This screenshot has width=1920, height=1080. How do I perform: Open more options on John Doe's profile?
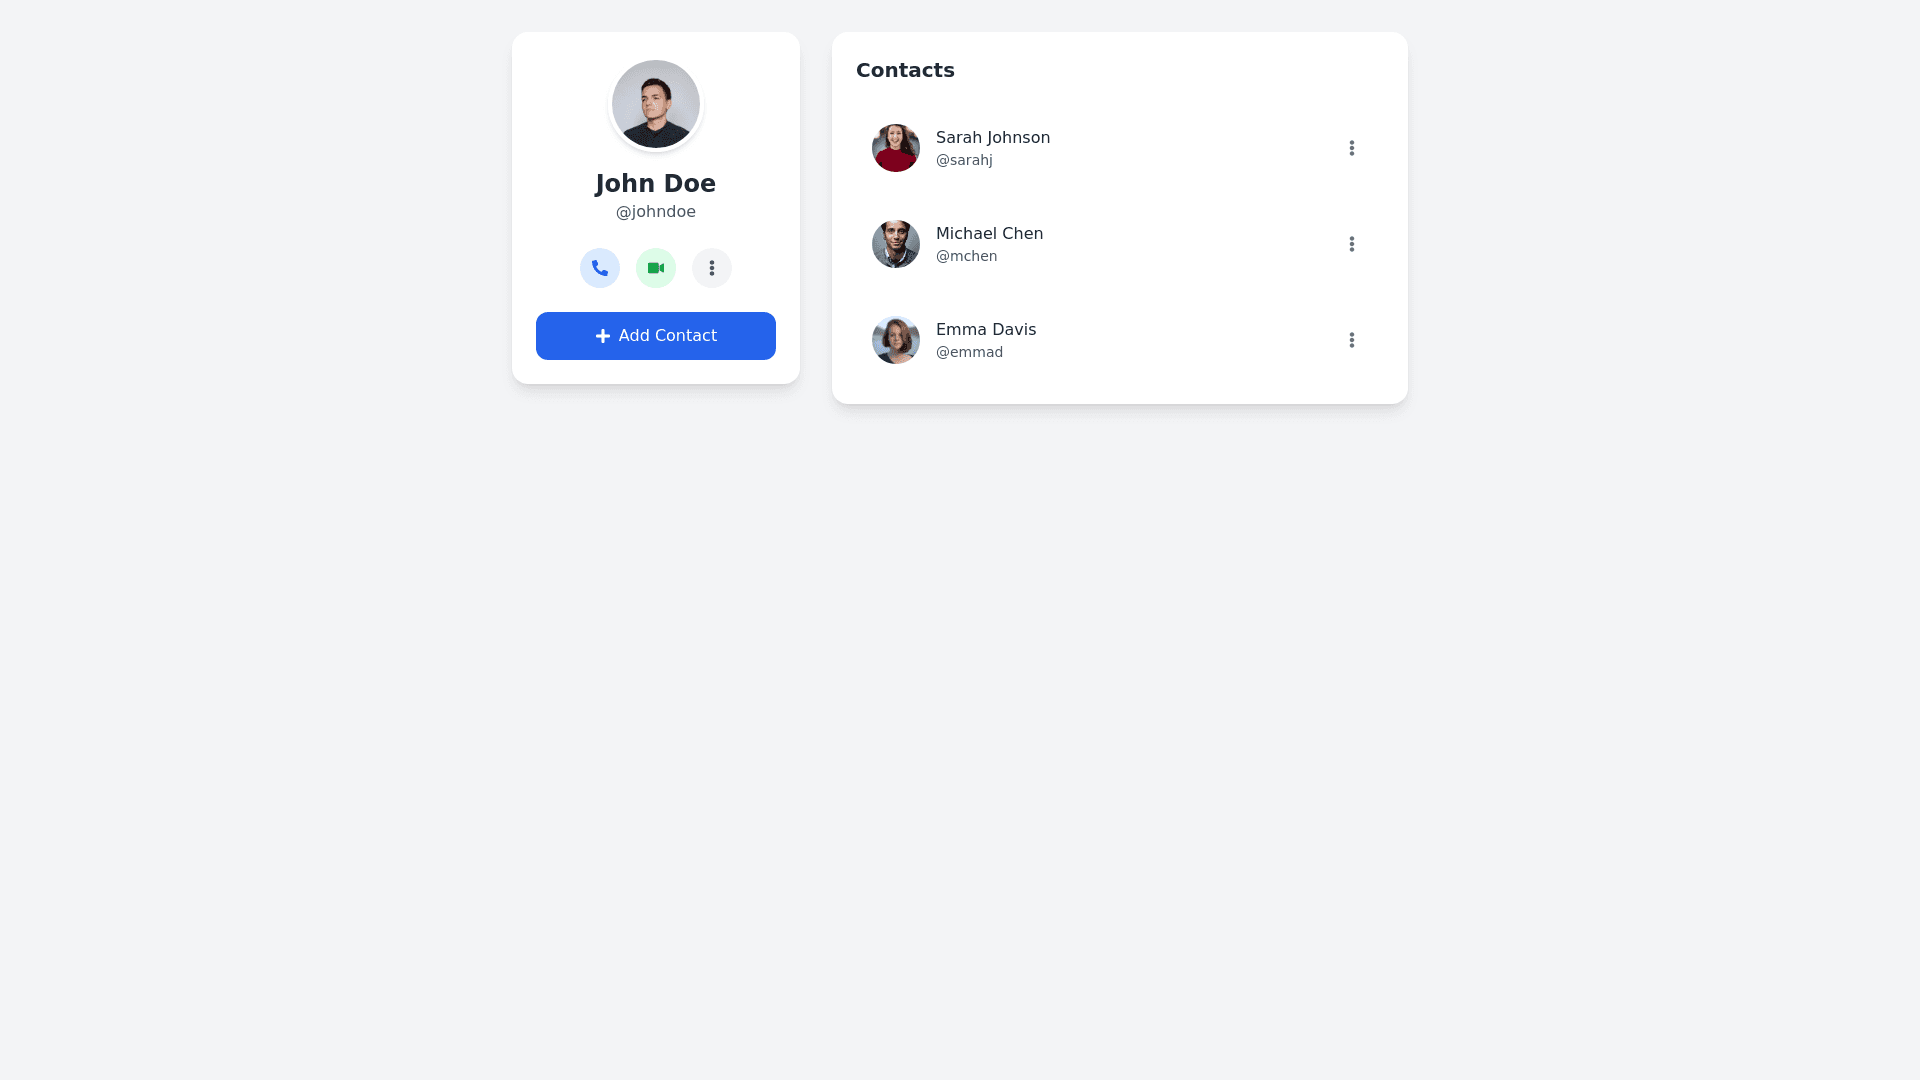(712, 268)
